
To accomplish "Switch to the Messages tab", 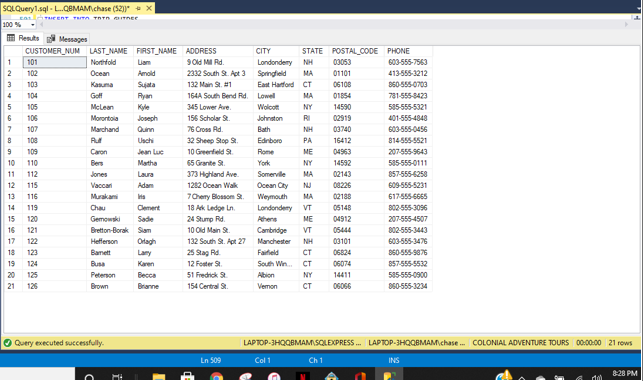I will 67,39.
